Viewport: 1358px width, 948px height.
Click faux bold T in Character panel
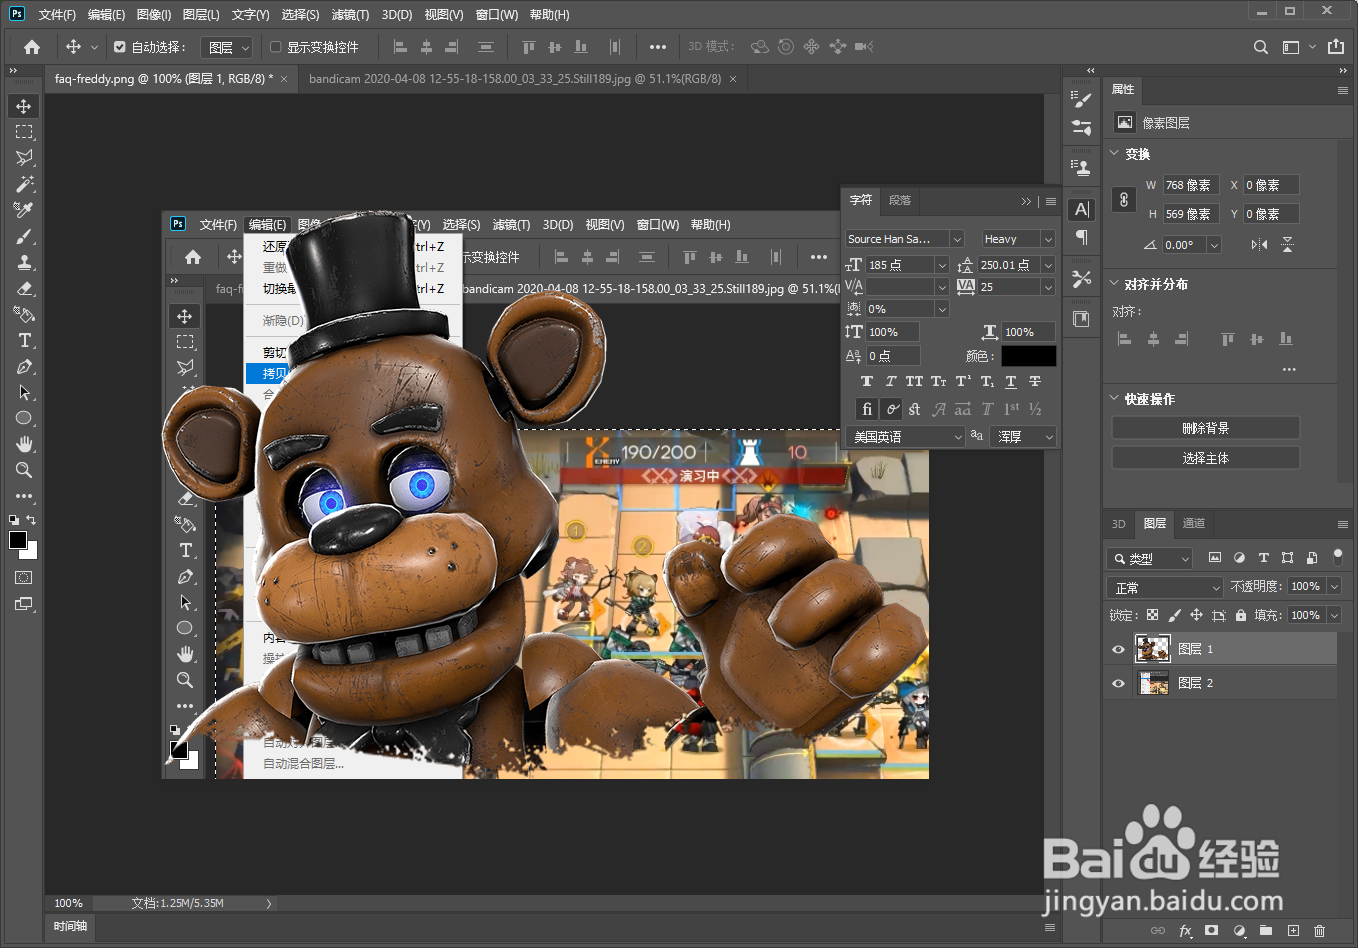pos(866,381)
